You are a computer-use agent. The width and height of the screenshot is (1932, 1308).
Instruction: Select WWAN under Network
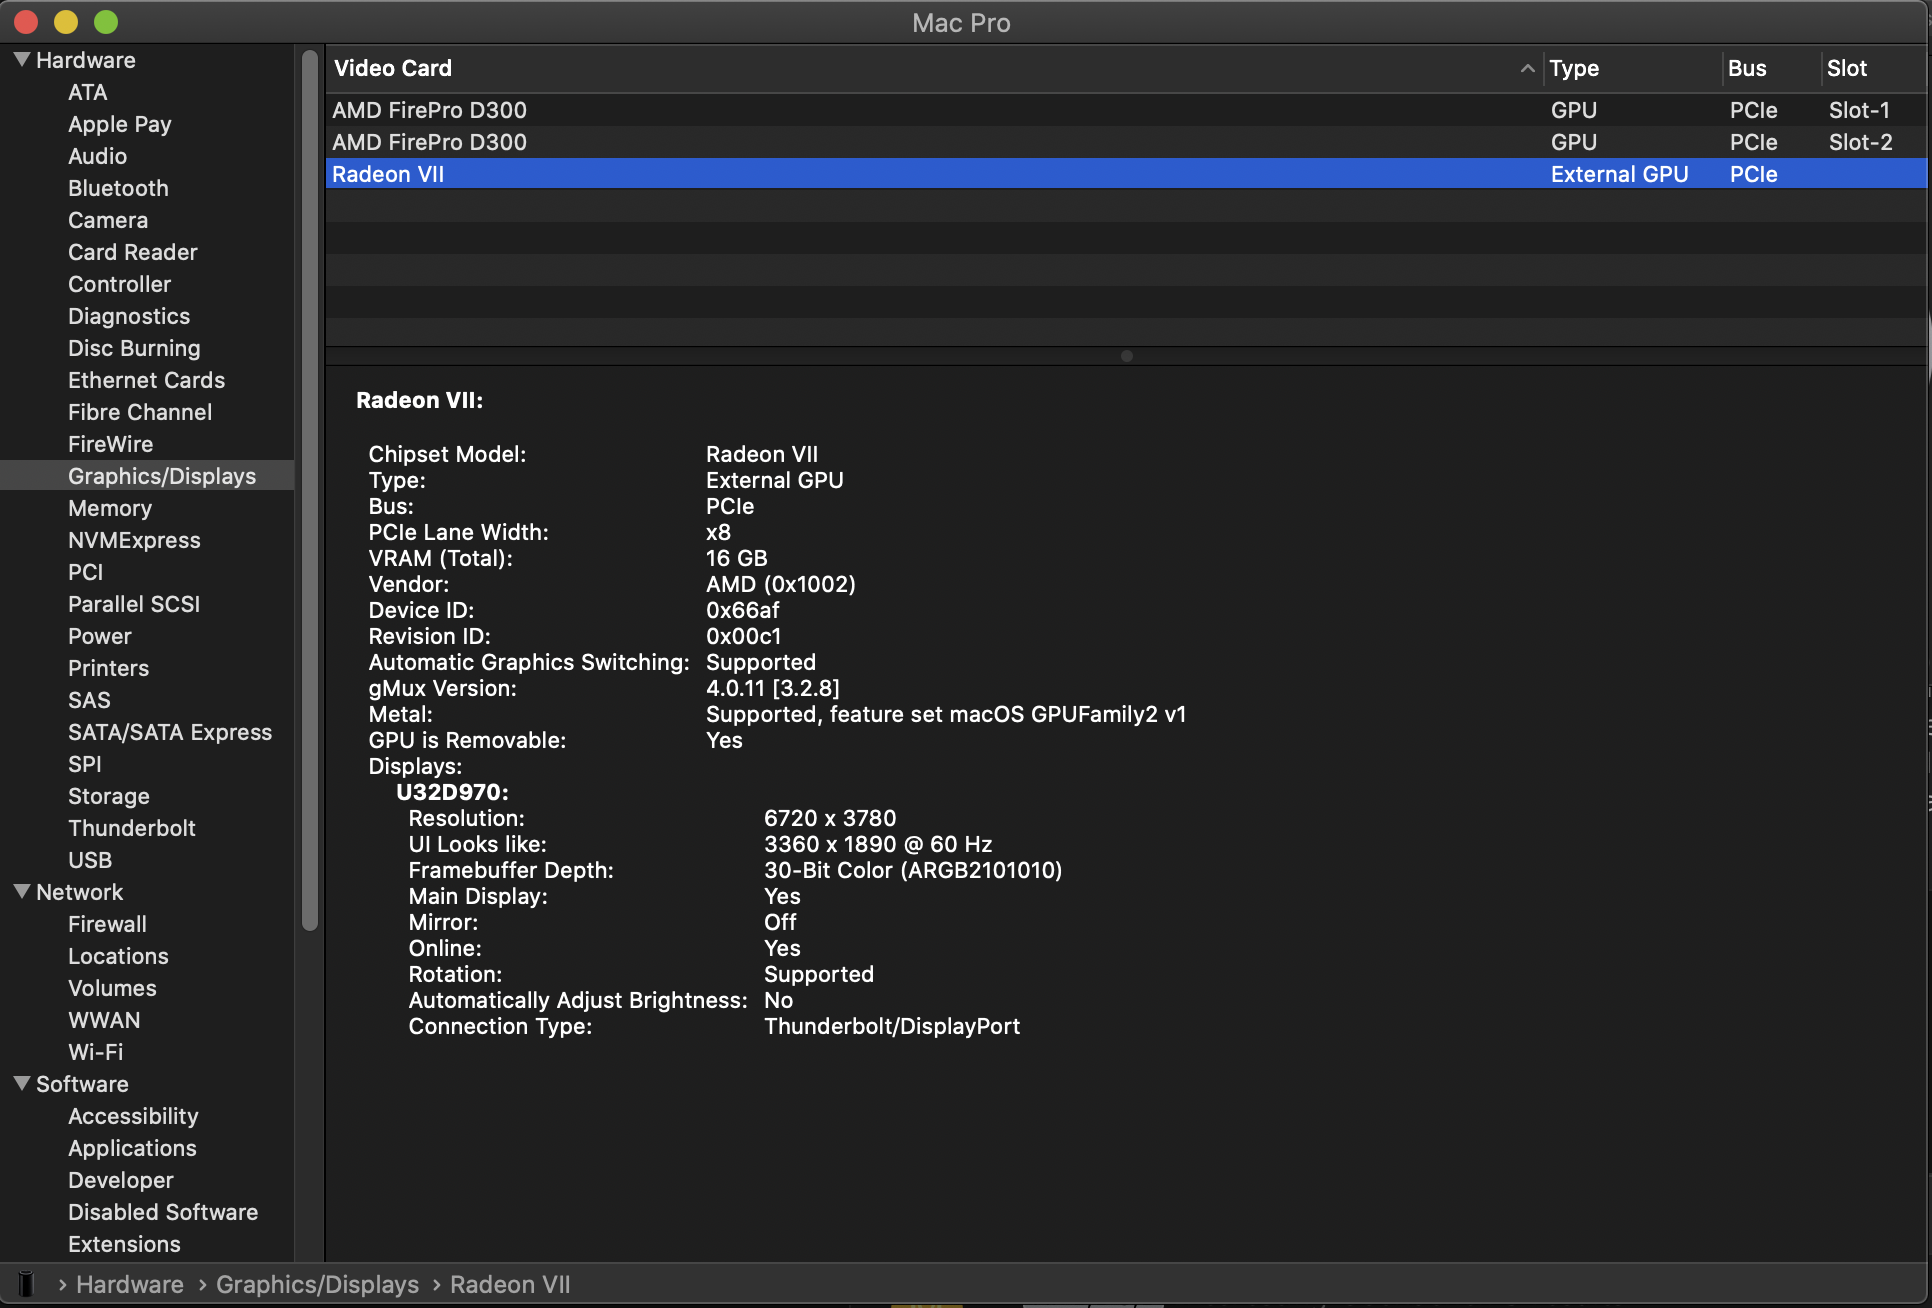[x=104, y=1020]
